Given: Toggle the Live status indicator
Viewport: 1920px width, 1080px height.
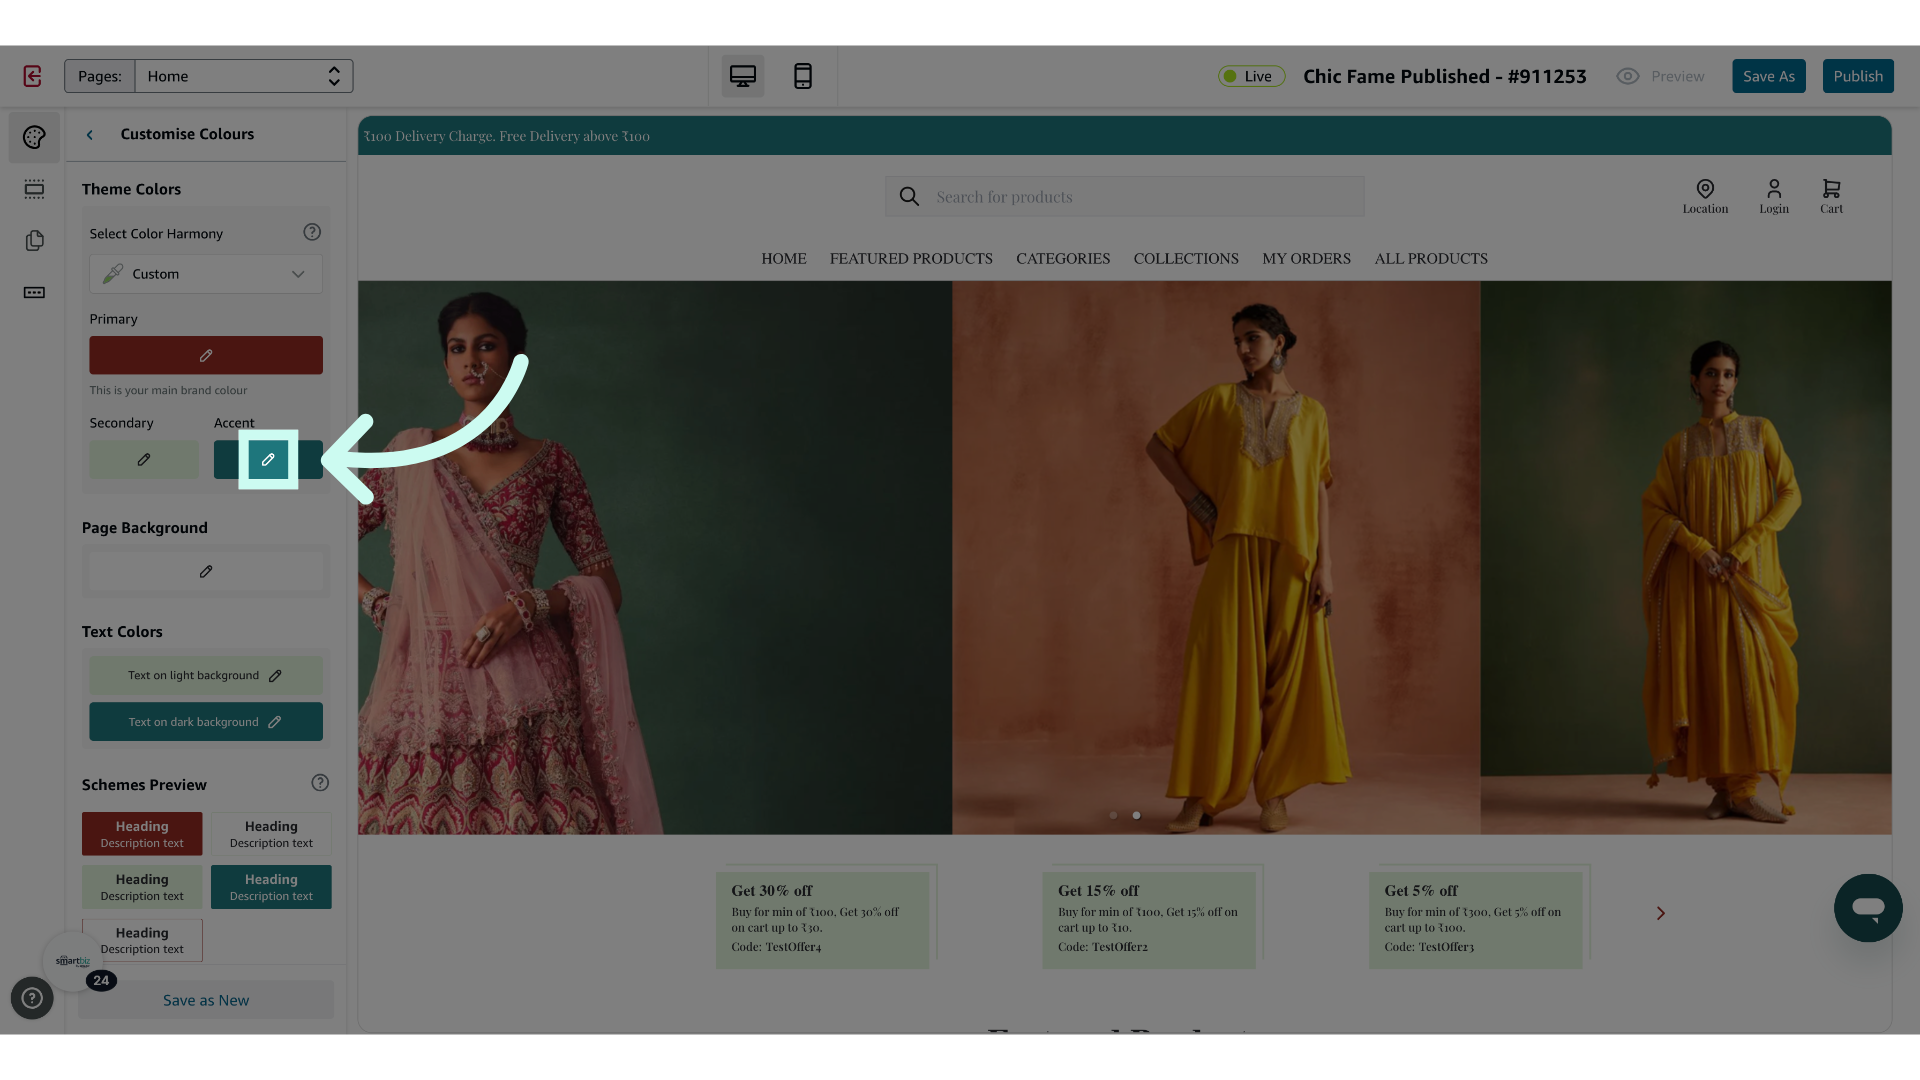Looking at the screenshot, I should 1251,76.
